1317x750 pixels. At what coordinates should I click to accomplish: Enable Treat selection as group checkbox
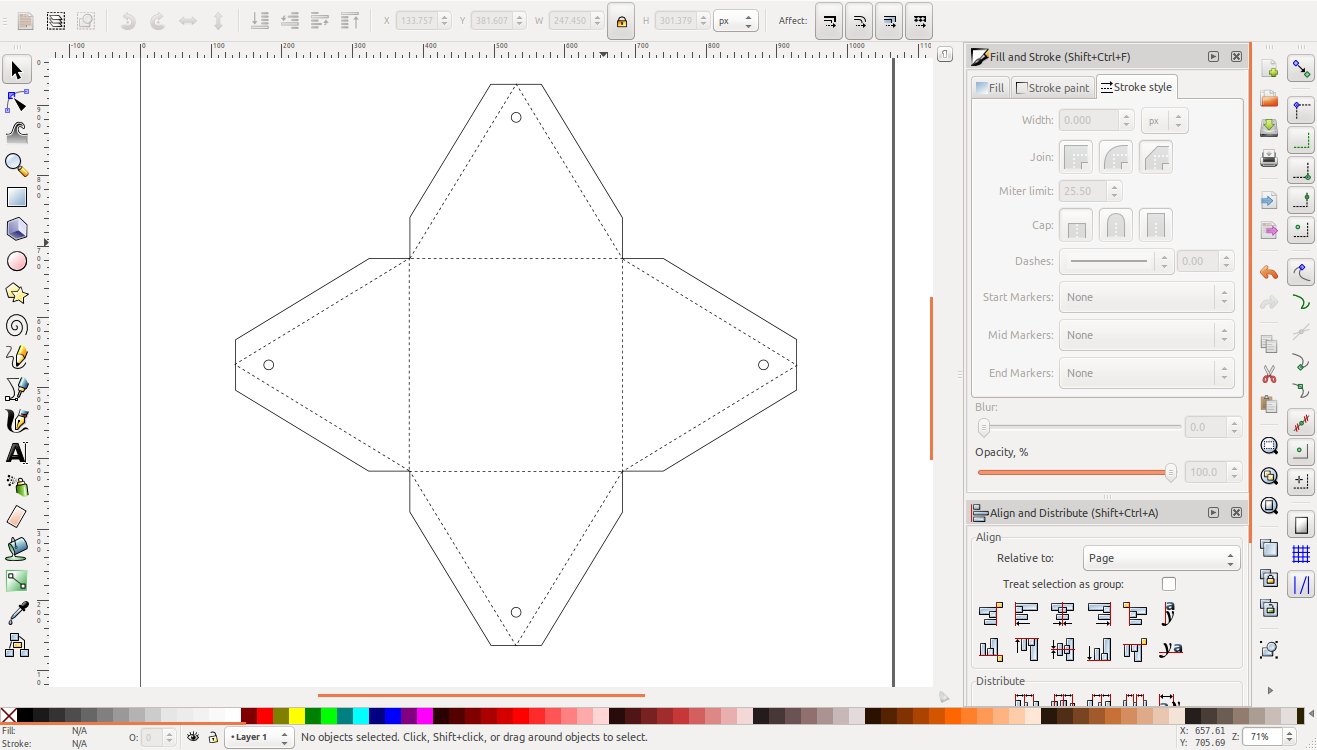pos(1169,584)
